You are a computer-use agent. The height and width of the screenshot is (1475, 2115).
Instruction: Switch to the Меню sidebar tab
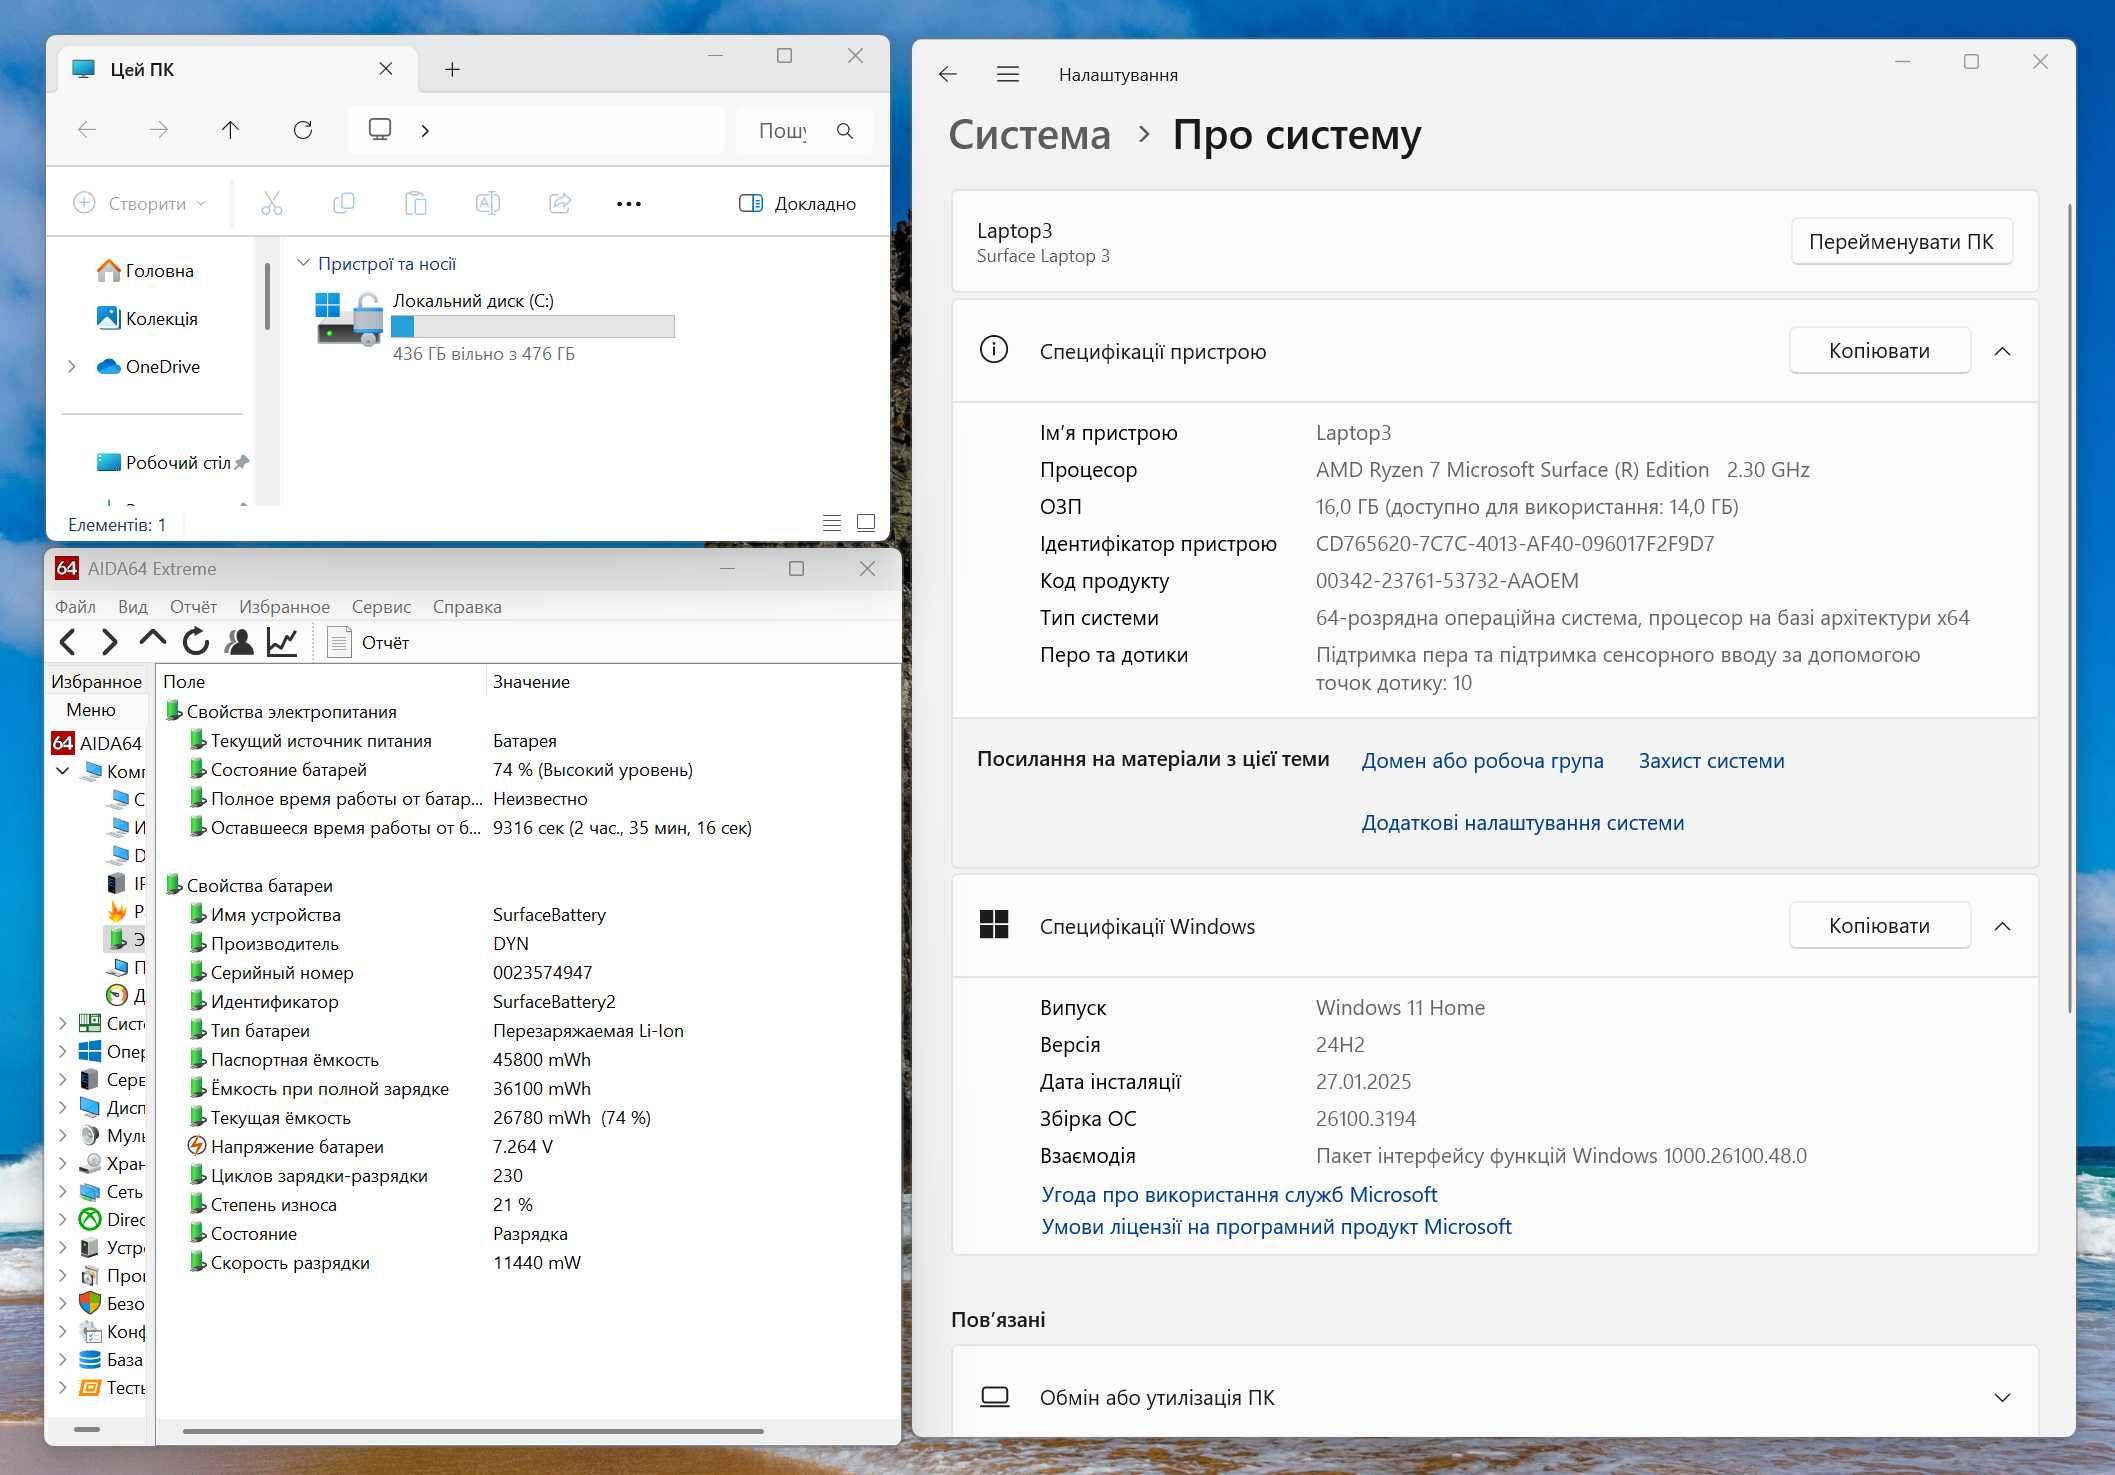click(91, 709)
